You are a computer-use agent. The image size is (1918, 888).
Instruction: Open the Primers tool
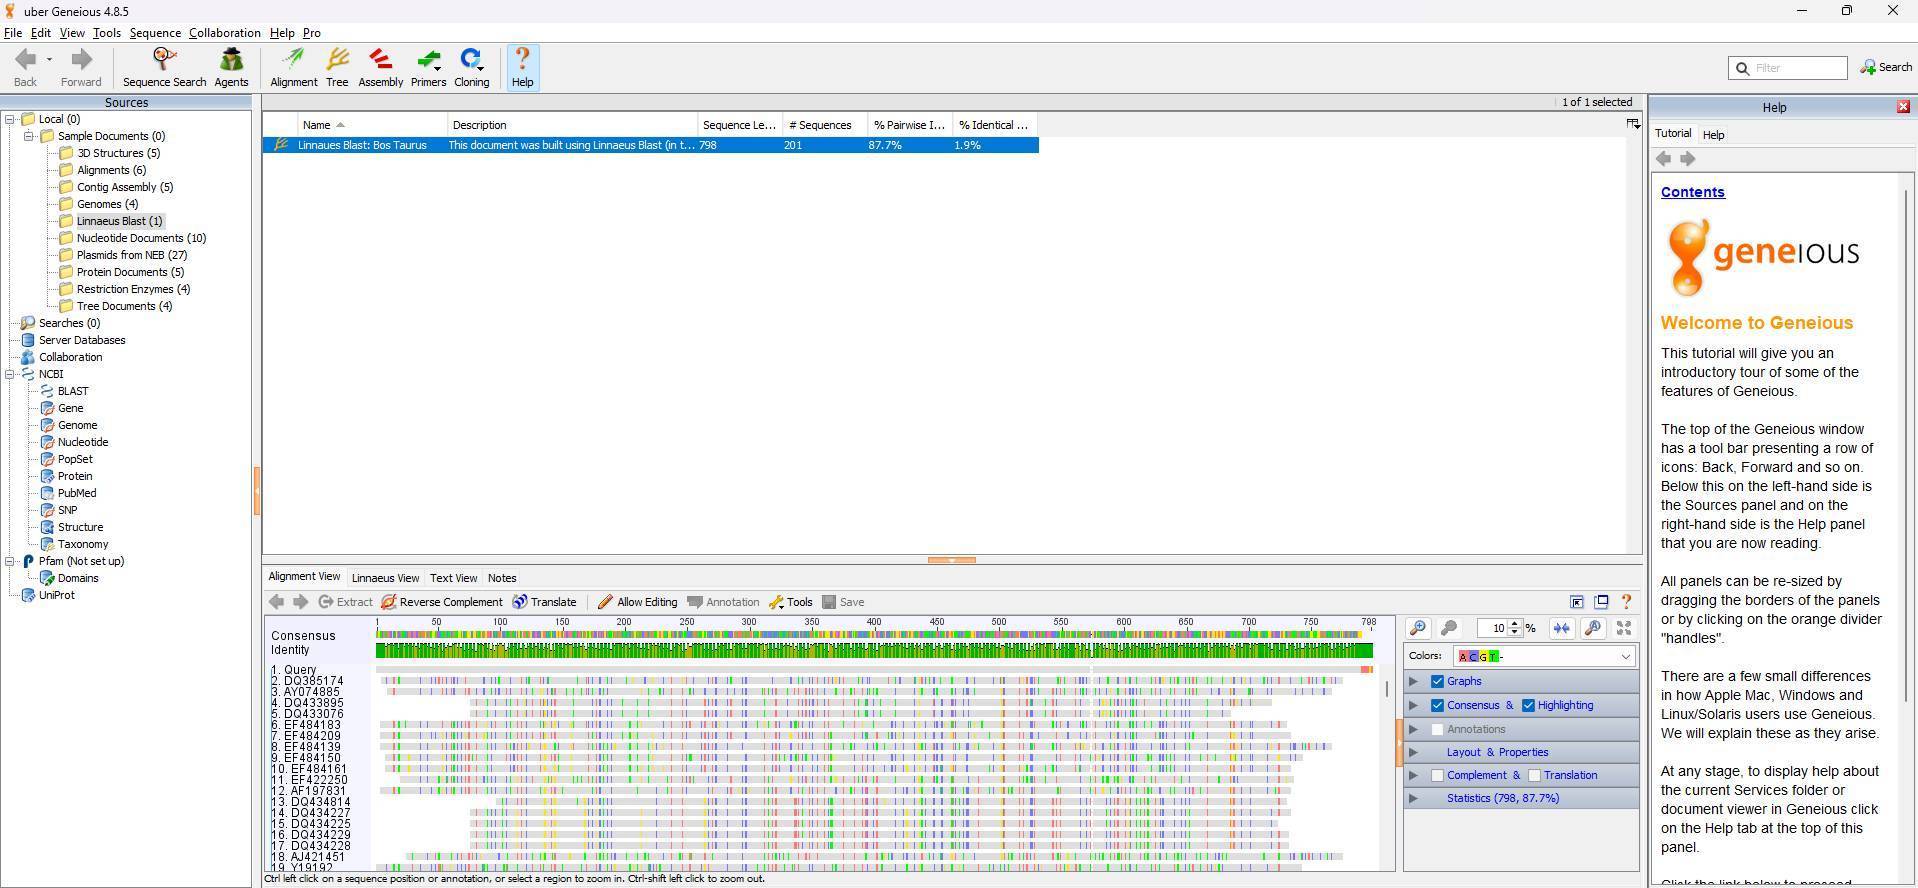[x=428, y=68]
